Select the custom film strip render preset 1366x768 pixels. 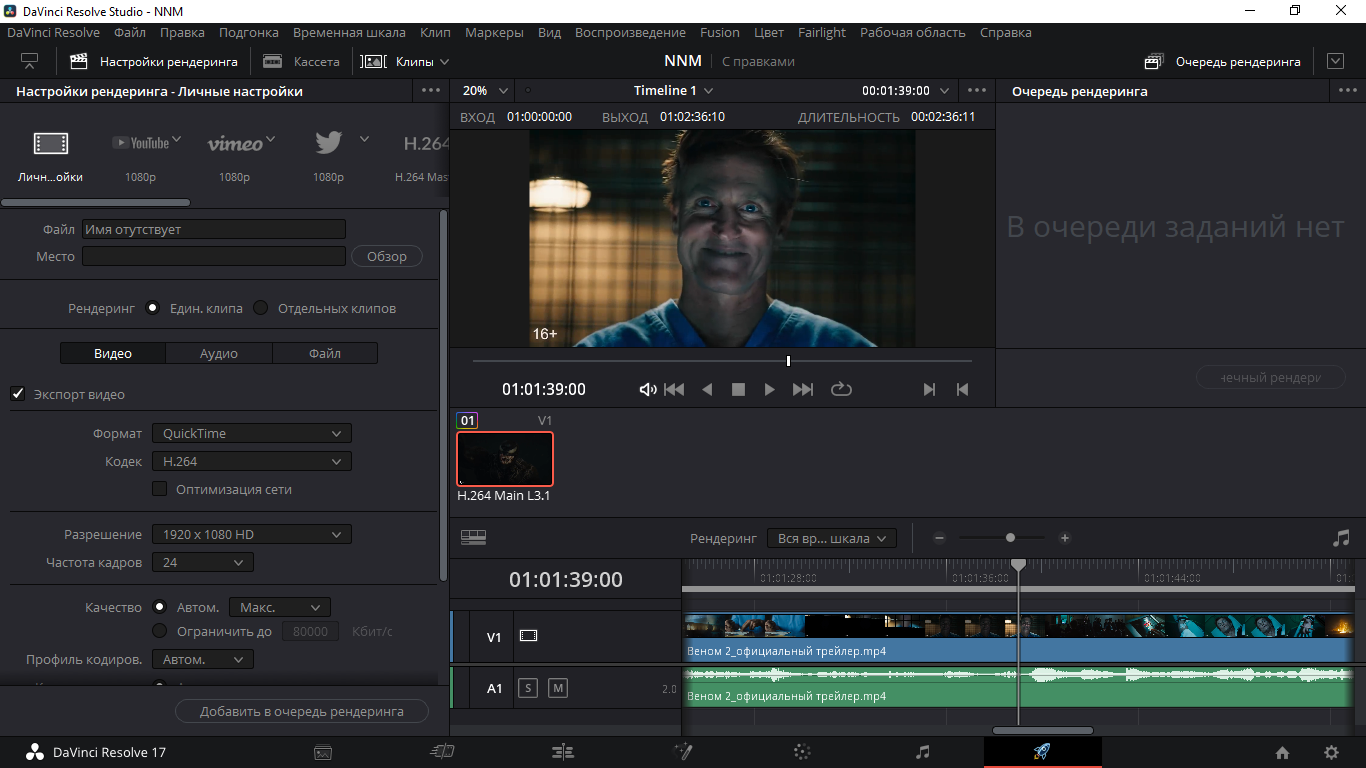(x=51, y=144)
